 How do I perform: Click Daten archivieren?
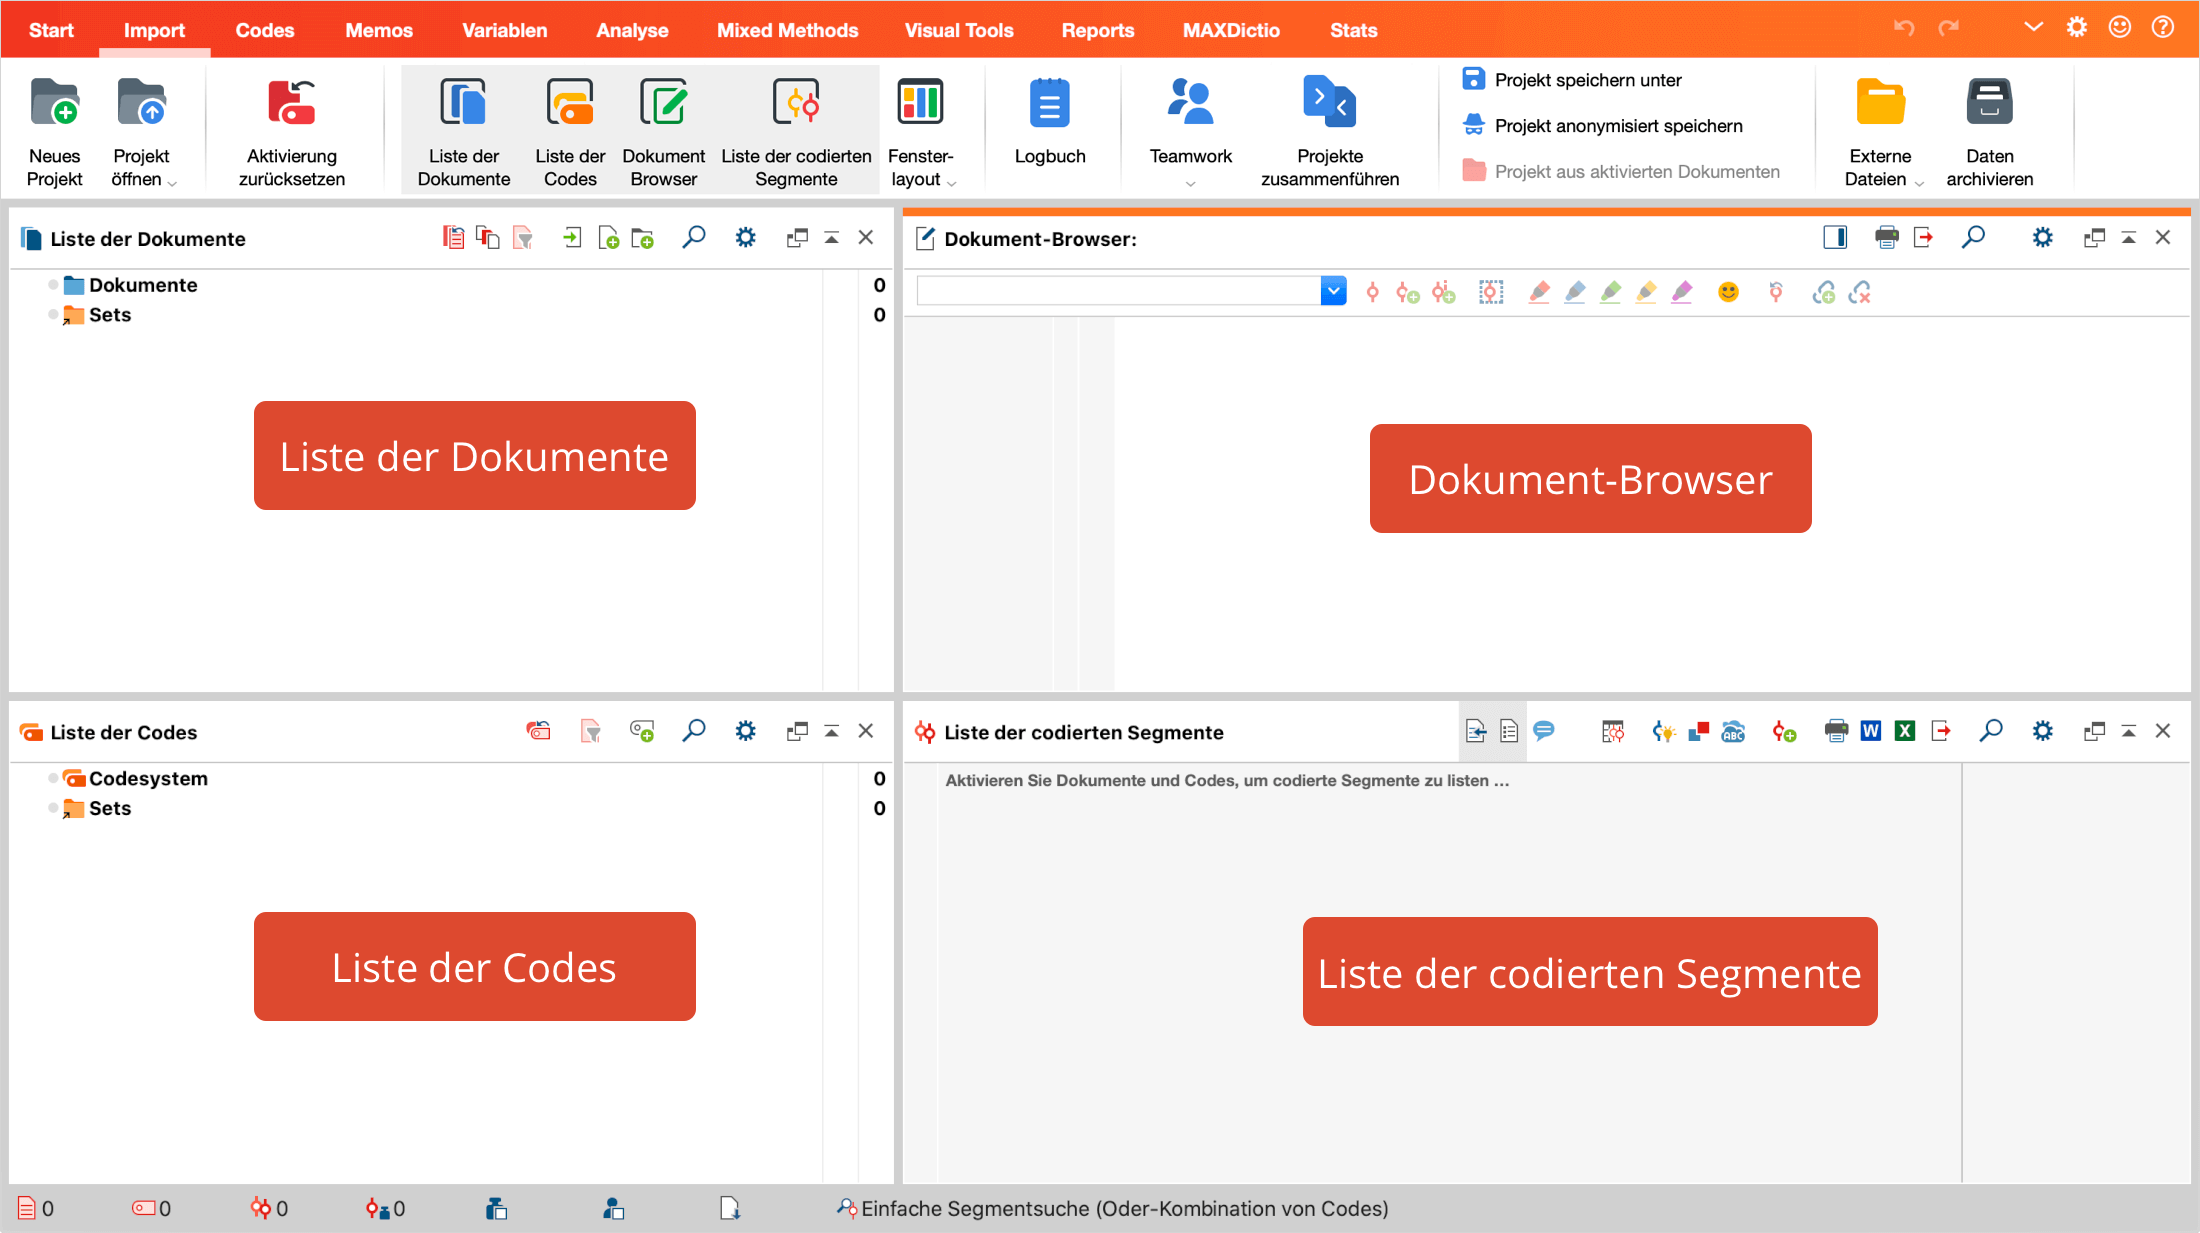(x=1990, y=131)
